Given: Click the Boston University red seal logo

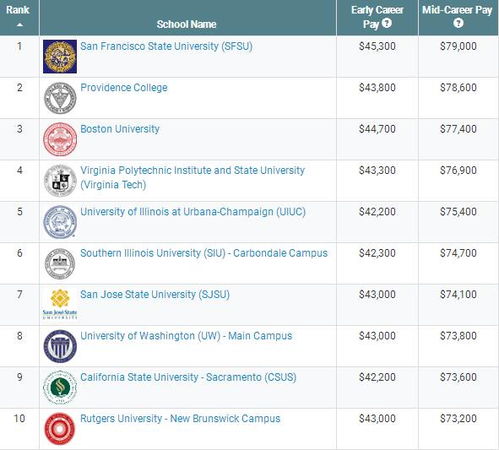Looking at the screenshot, I should pyautogui.click(x=60, y=139).
